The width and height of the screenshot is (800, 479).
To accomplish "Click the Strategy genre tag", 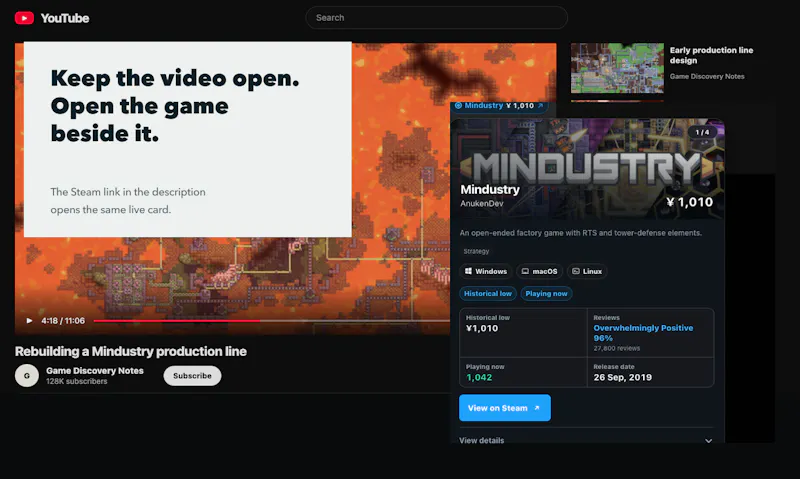I will point(476,251).
